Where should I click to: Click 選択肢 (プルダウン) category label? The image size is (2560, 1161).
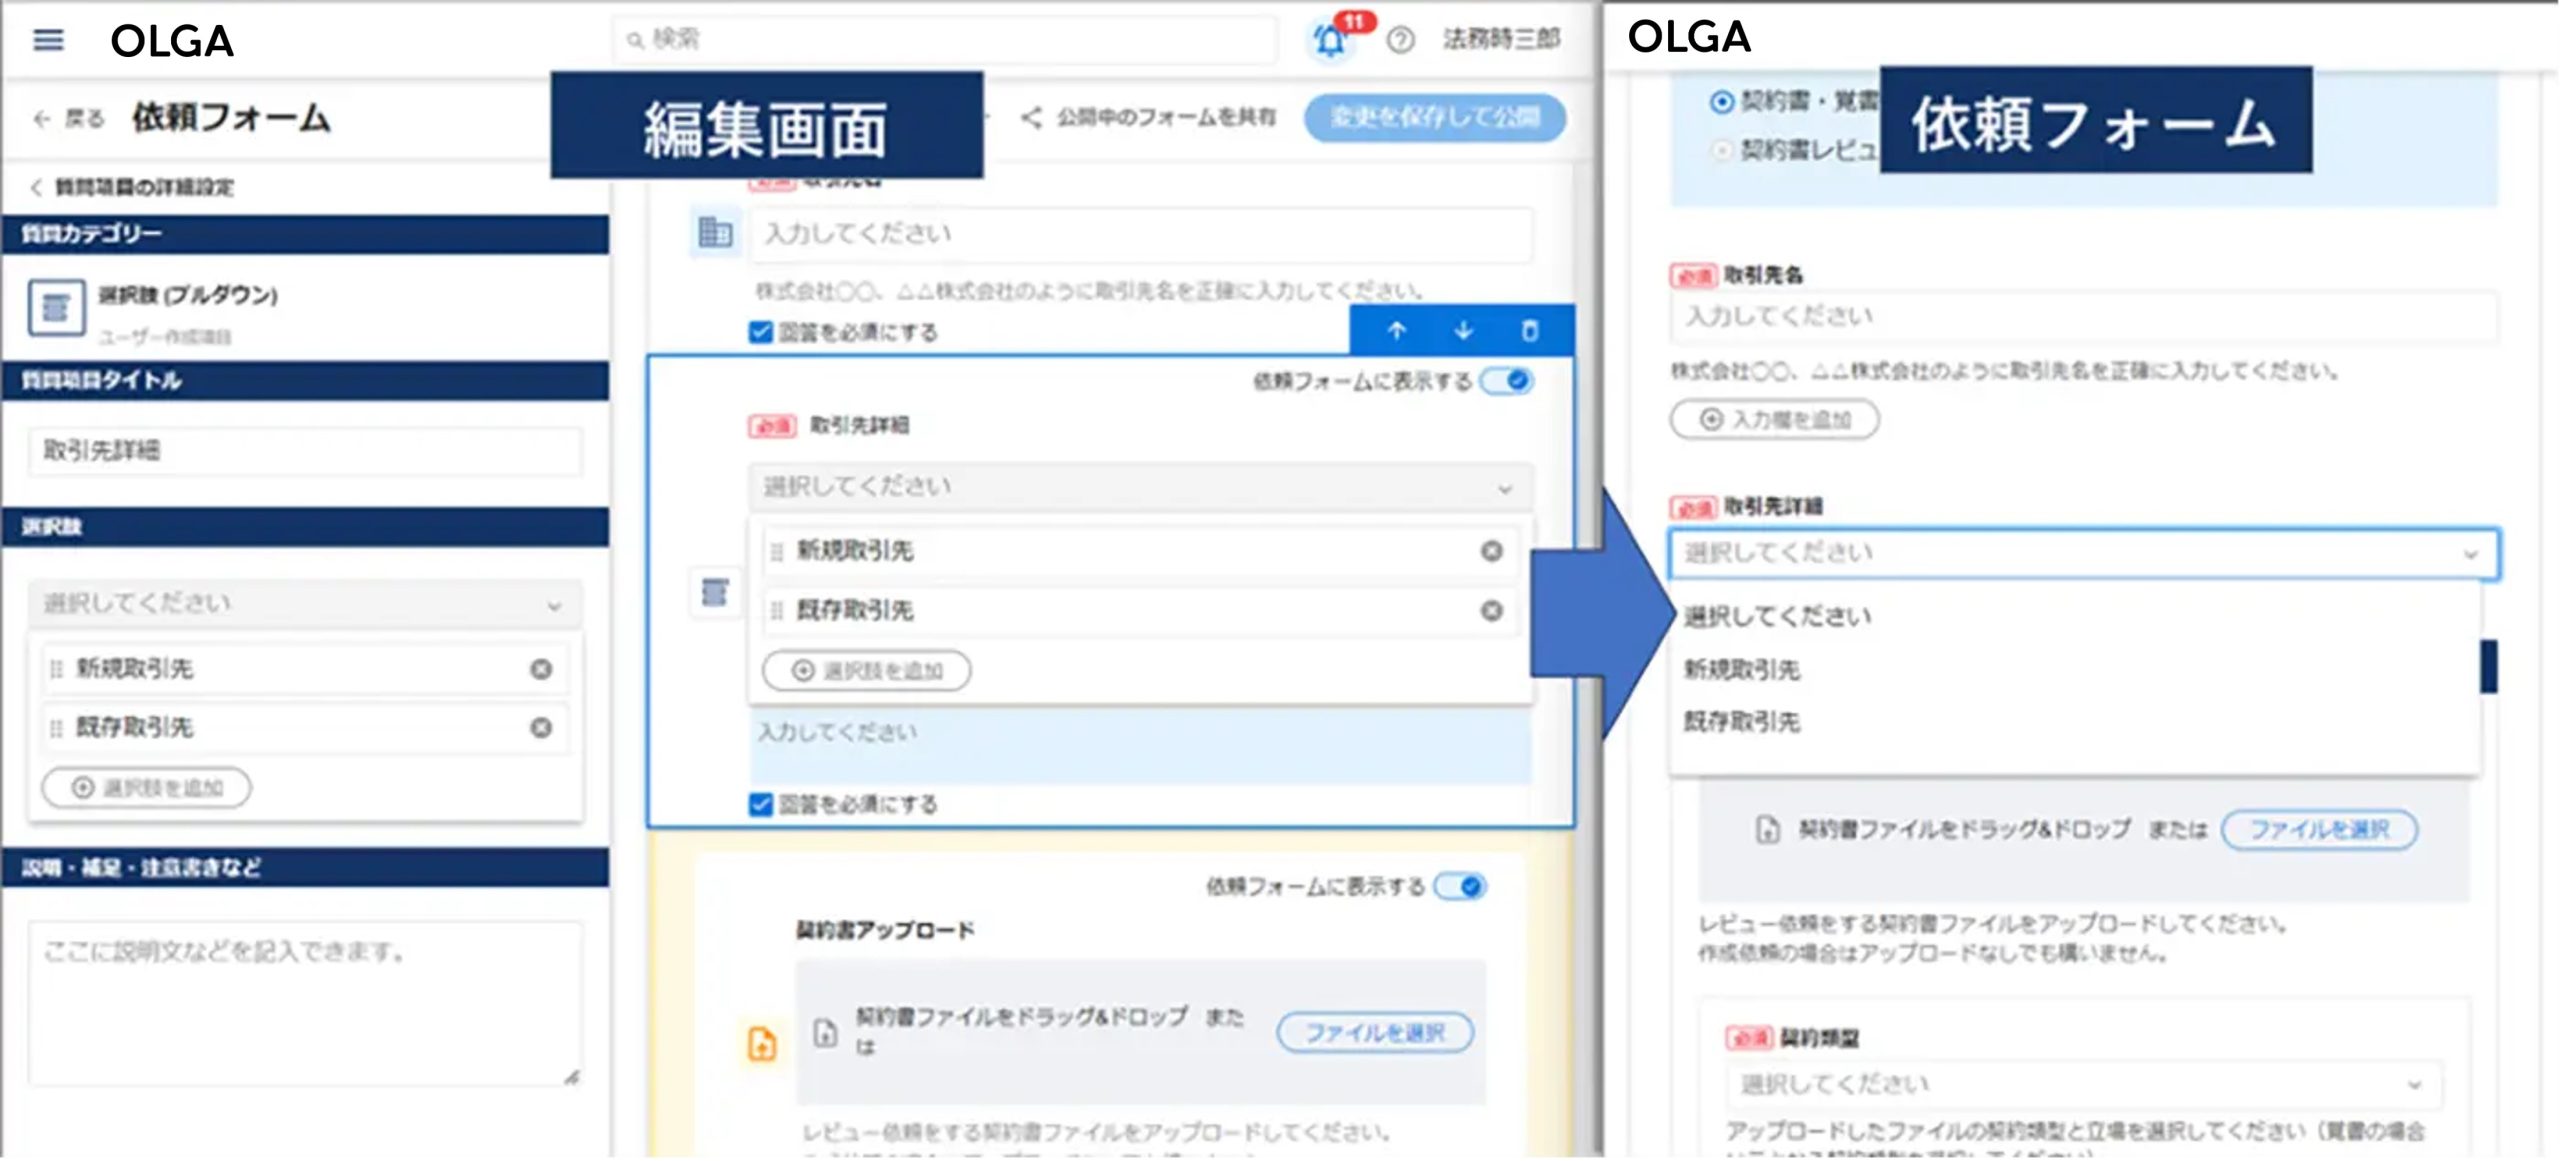(188, 296)
